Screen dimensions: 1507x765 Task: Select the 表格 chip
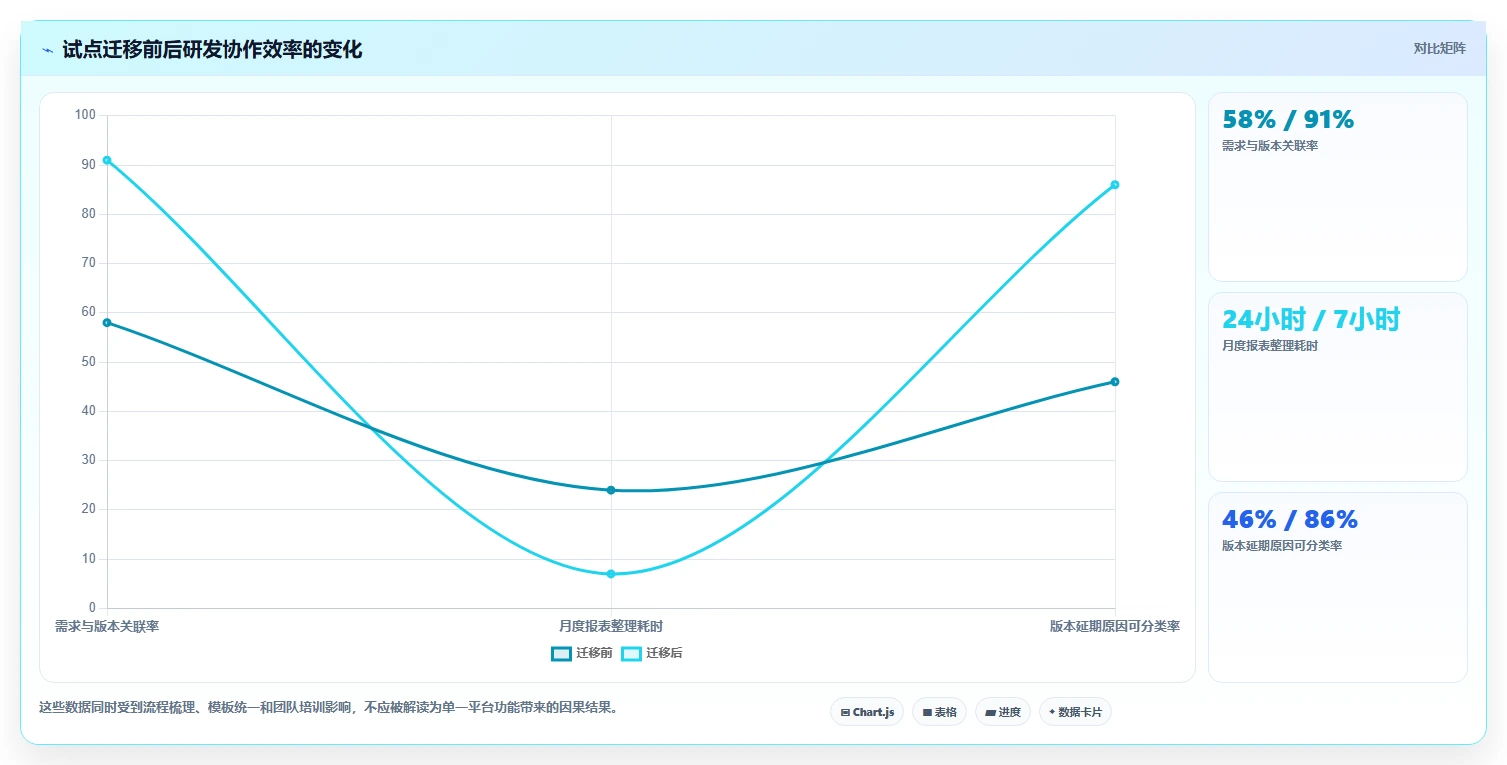[939, 712]
